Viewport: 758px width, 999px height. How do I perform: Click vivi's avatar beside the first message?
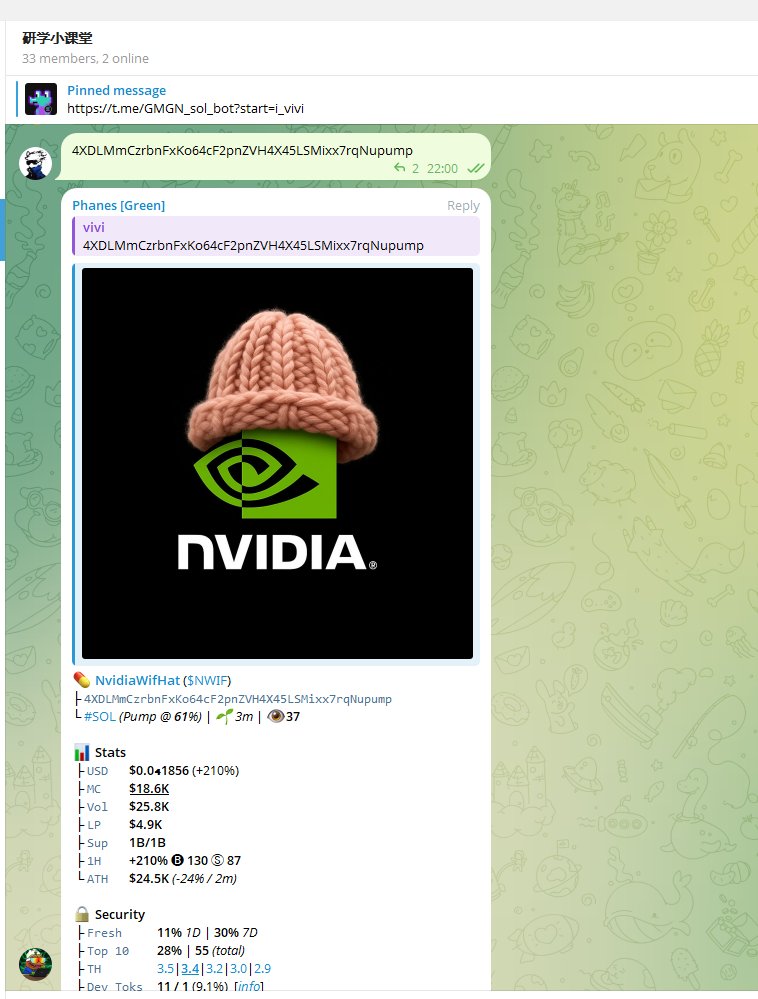[35, 163]
